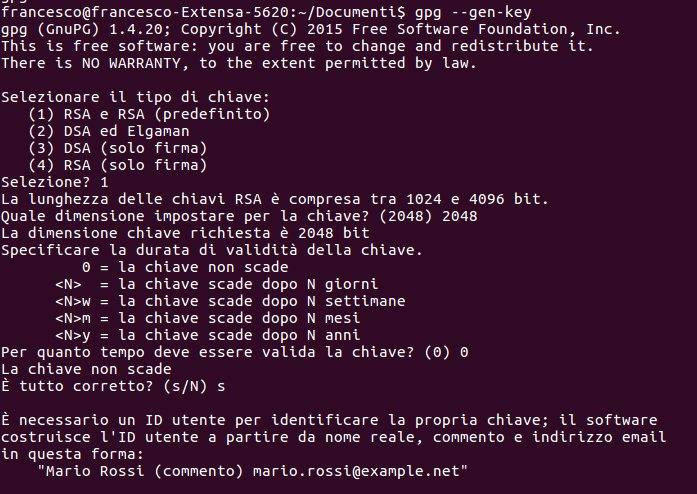The width and height of the screenshot is (697, 494).
Task: Click the option '(3) DSA (solo firma)'
Action: (118, 148)
